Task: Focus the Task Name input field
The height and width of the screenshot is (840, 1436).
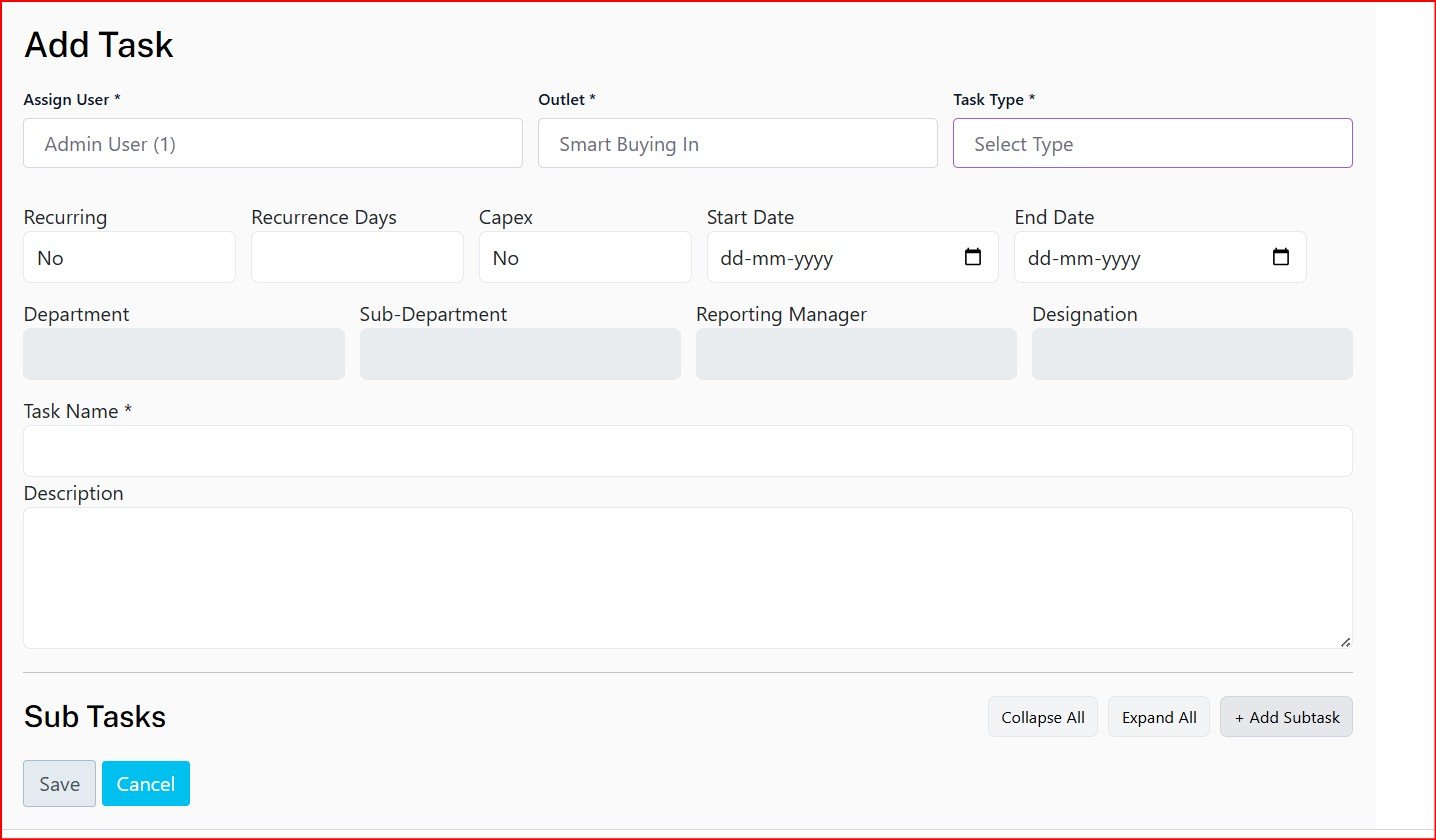Action: (687, 451)
